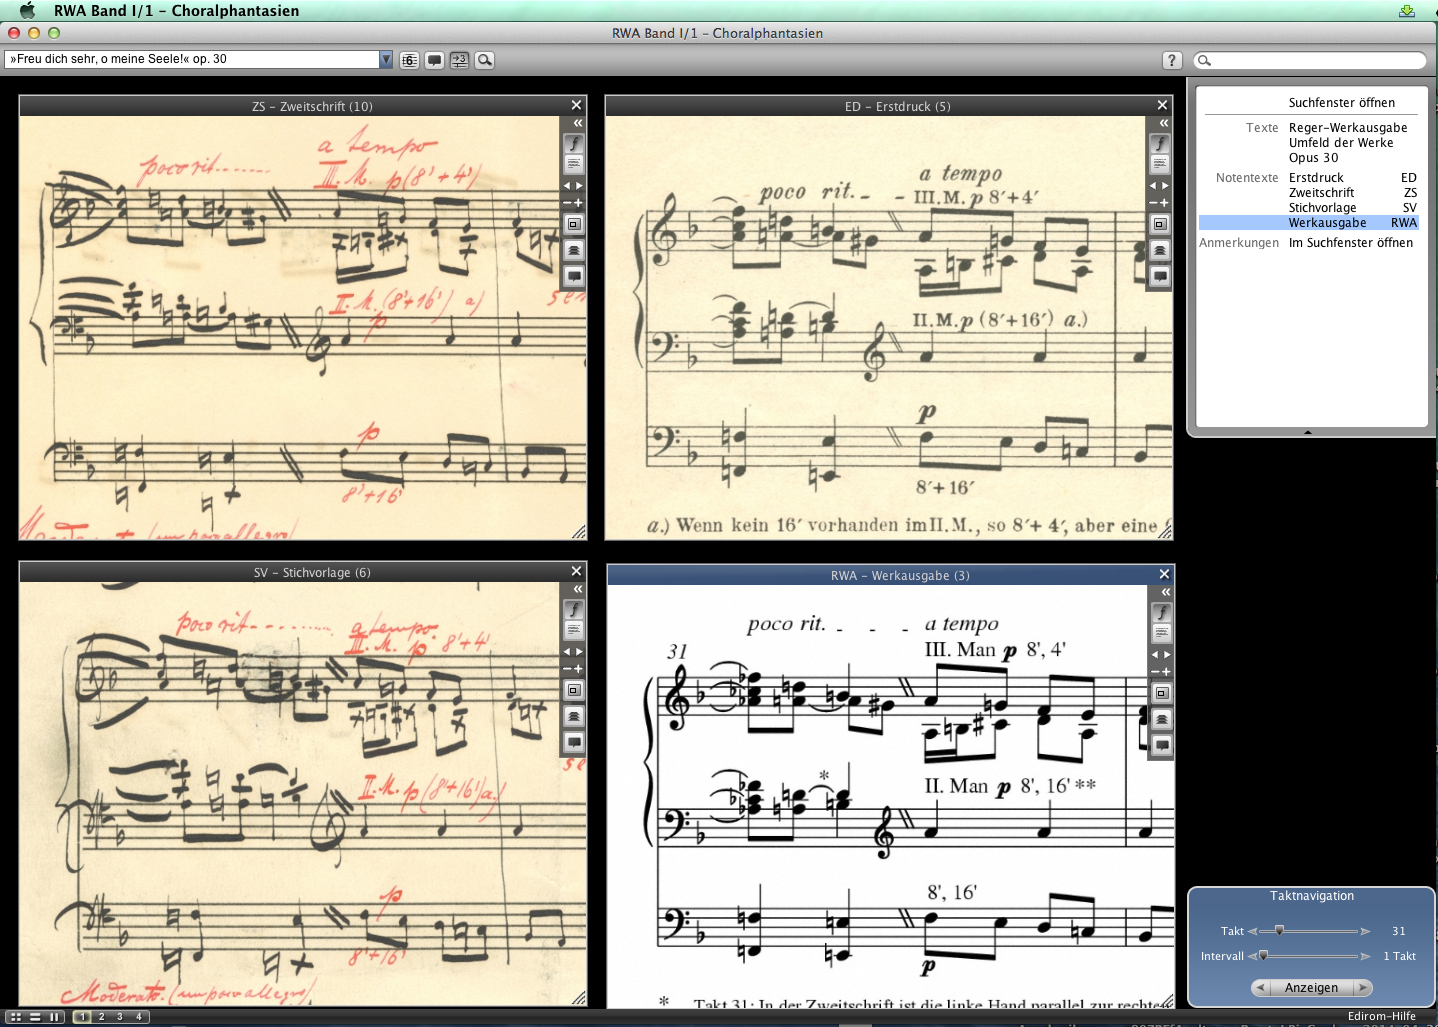The height and width of the screenshot is (1027, 1438).
Task: Click the measure navigation toolbar icon
Action: click(x=460, y=60)
